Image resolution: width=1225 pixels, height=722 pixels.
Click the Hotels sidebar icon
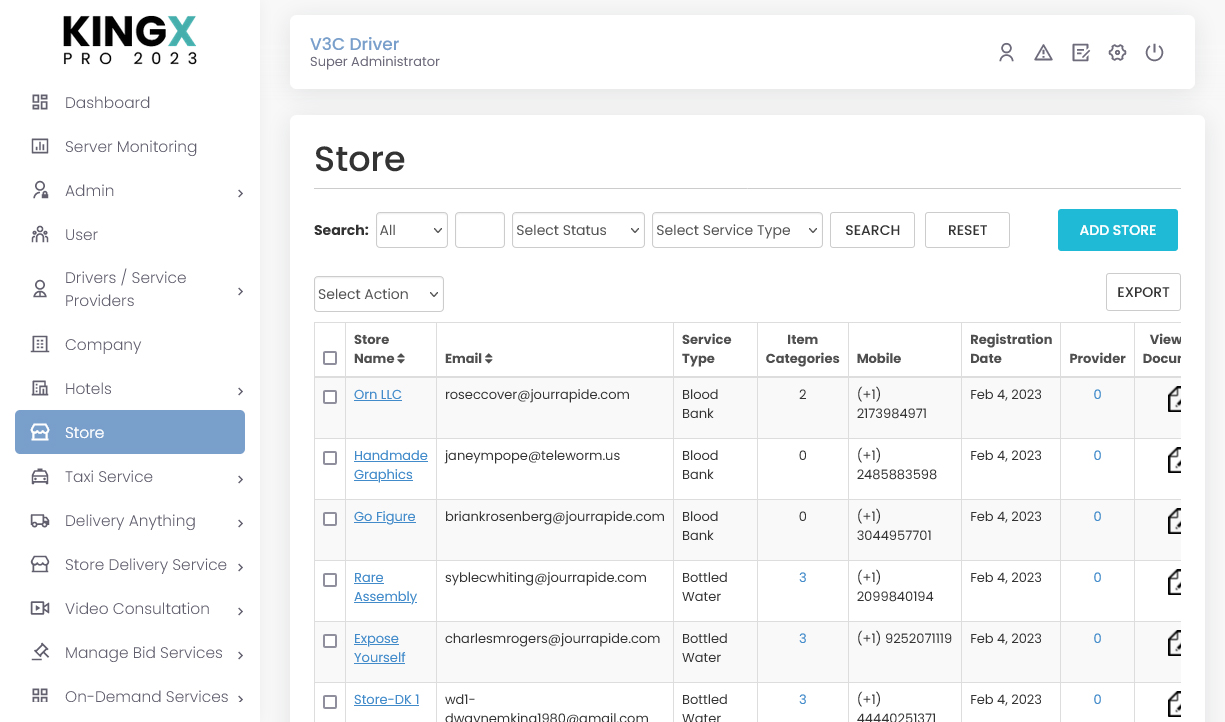40,388
